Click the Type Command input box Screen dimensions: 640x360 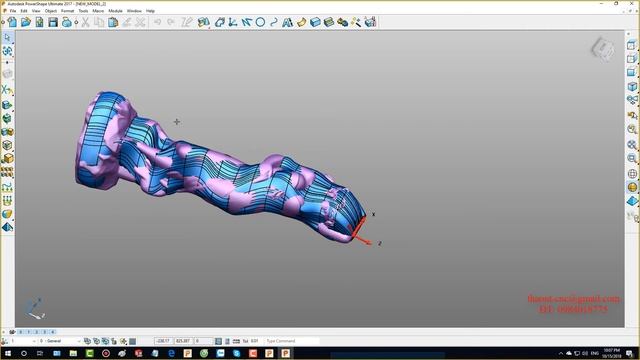pos(292,341)
